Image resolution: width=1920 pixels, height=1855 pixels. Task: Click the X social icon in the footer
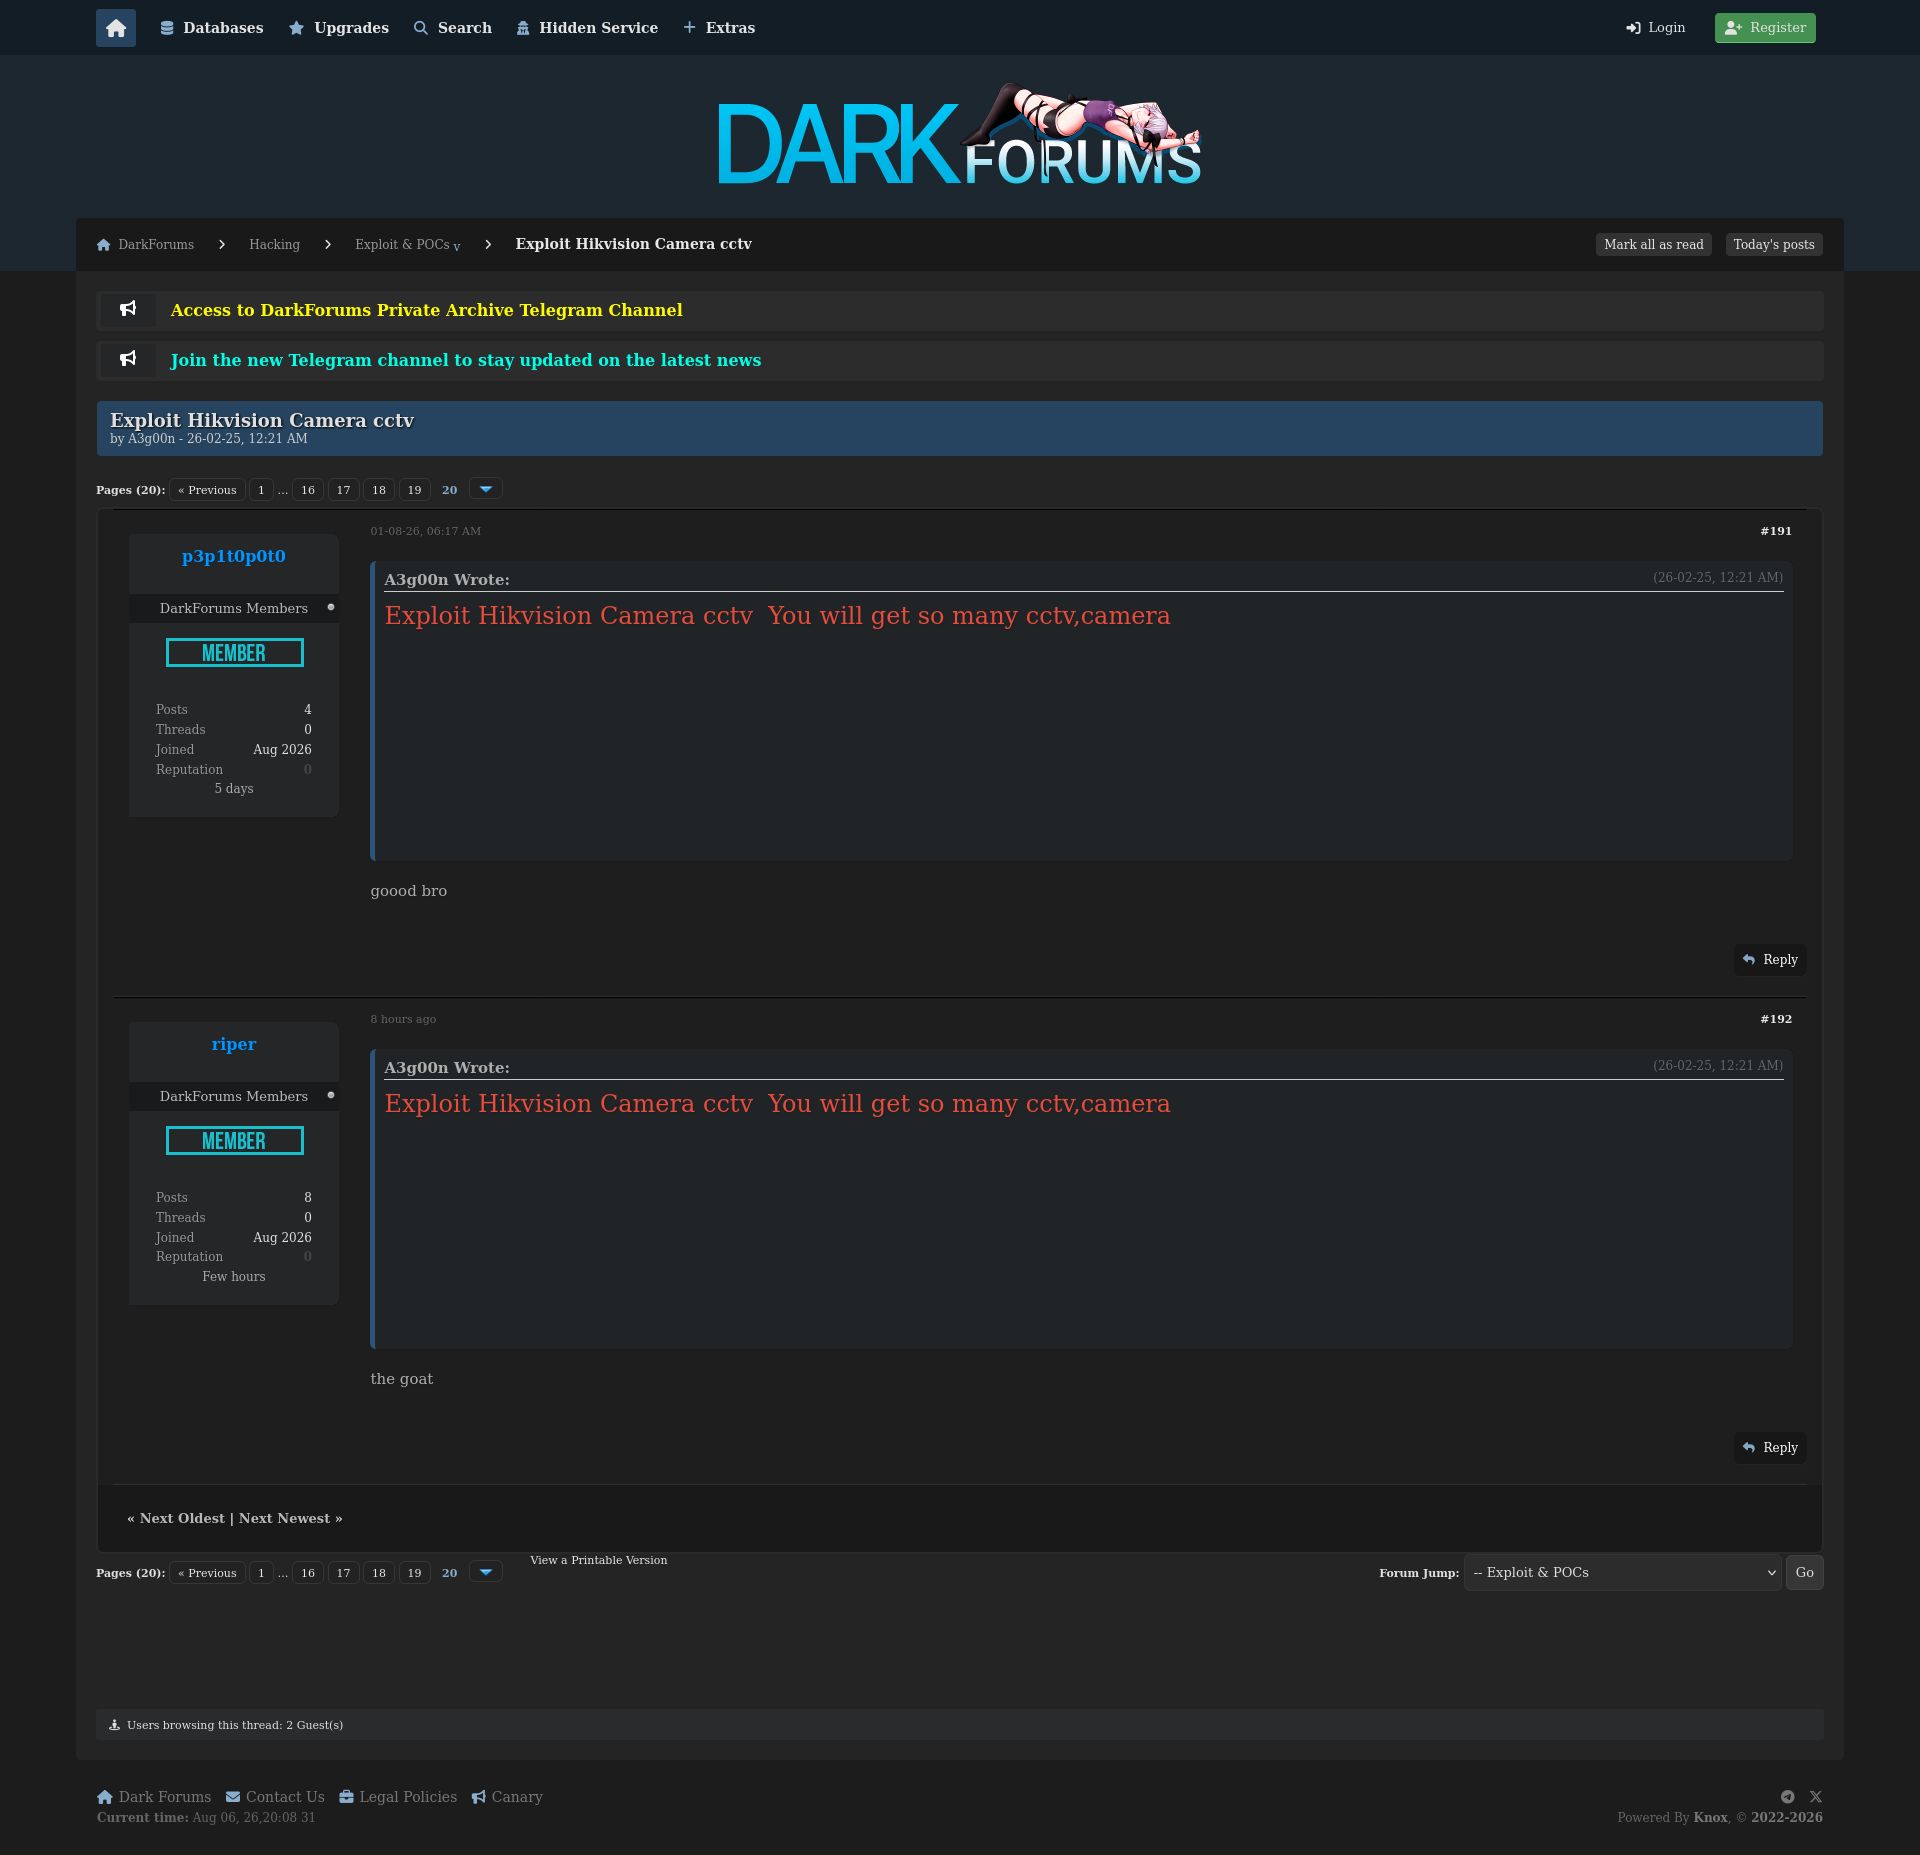point(1816,1797)
